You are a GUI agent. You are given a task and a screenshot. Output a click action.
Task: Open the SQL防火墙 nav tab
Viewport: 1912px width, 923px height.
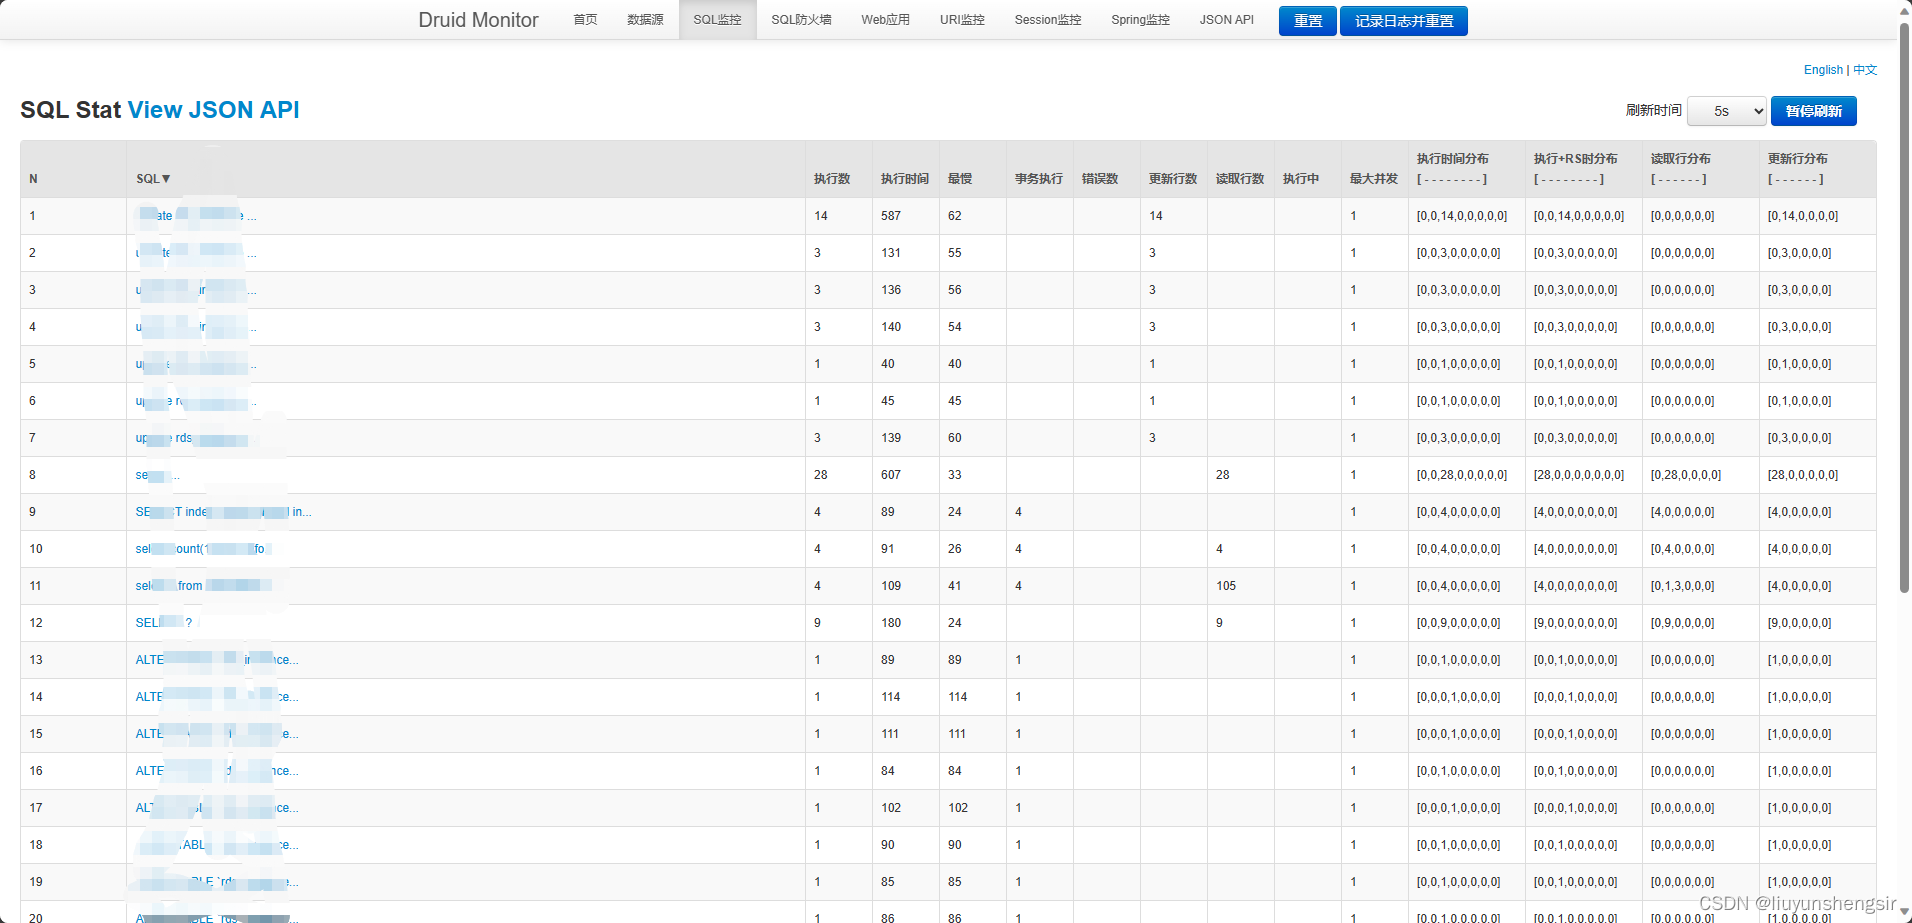pyautogui.click(x=801, y=20)
